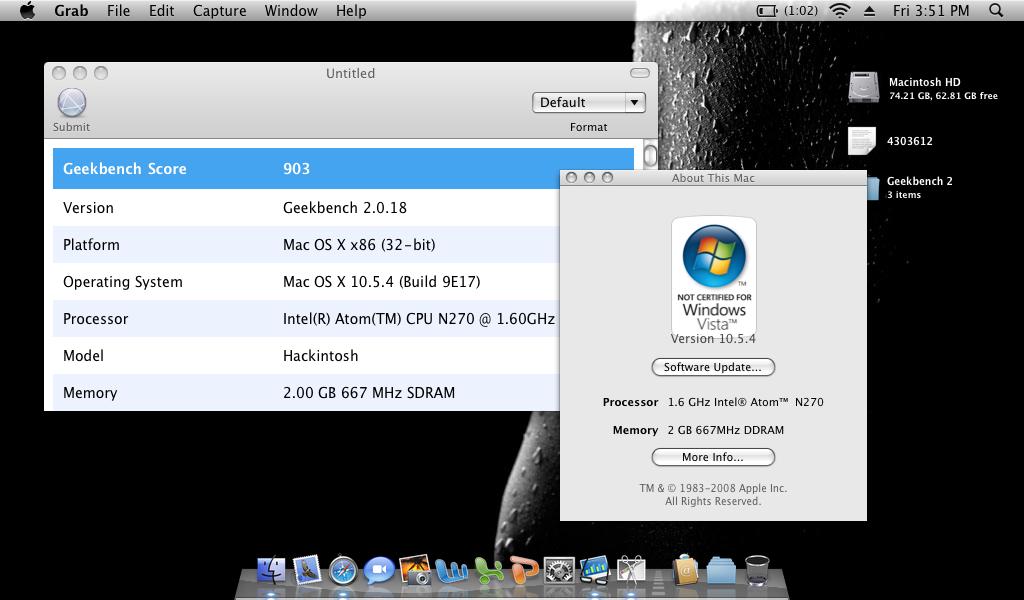Click the Processor label in Geekbench results
Image resolution: width=1024 pixels, height=600 pixels.
[x=95, y=319]
